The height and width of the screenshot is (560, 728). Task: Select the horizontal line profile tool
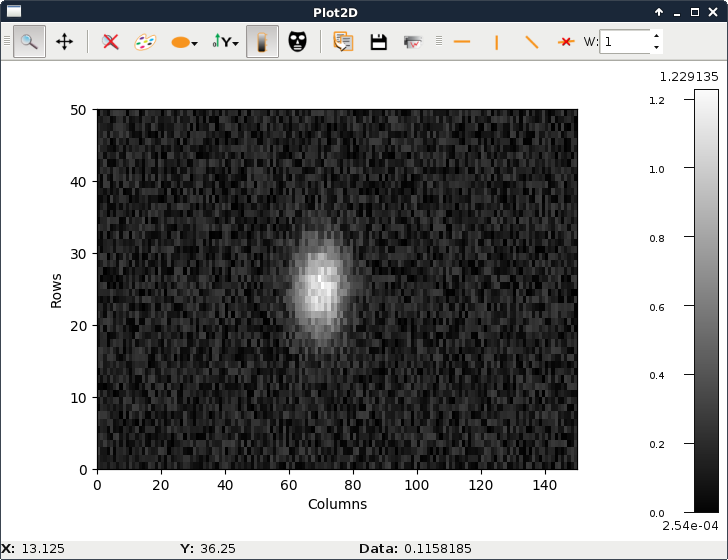462,42
